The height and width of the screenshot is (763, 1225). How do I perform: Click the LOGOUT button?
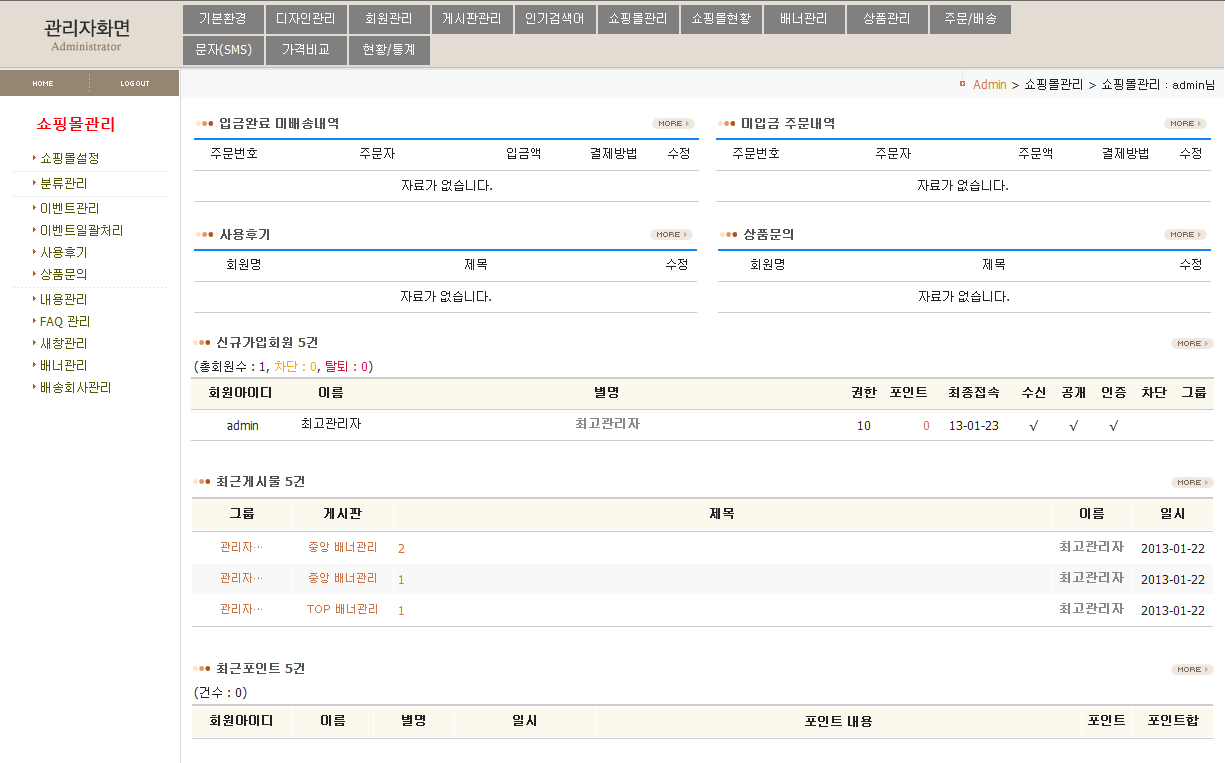point(135,84)
